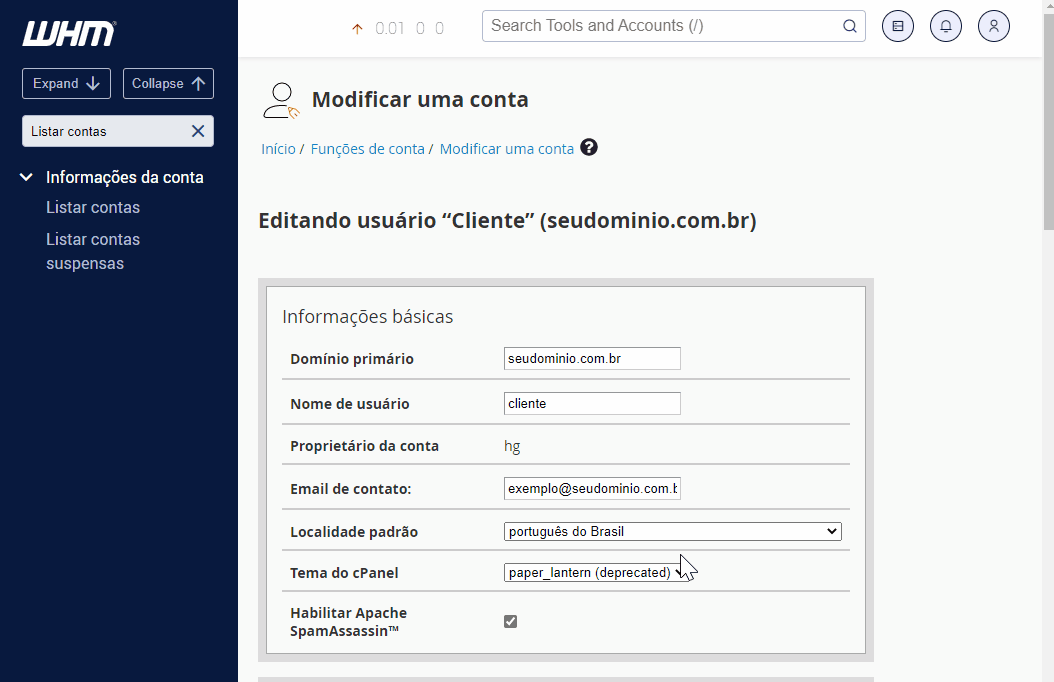Focus Search Tools and Accounts field

coord(674,26)
